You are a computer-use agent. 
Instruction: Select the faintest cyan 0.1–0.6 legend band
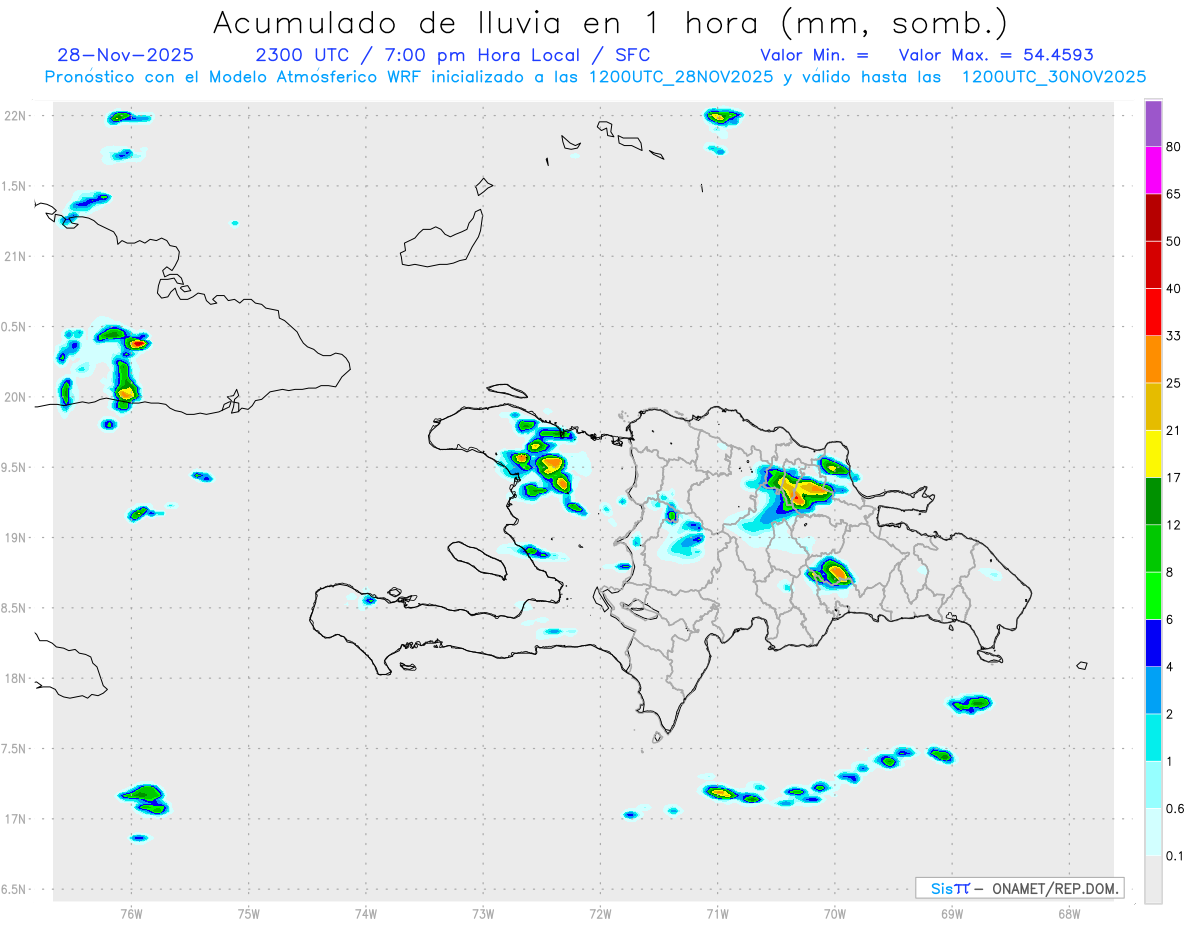click(x=1153, y=830)
